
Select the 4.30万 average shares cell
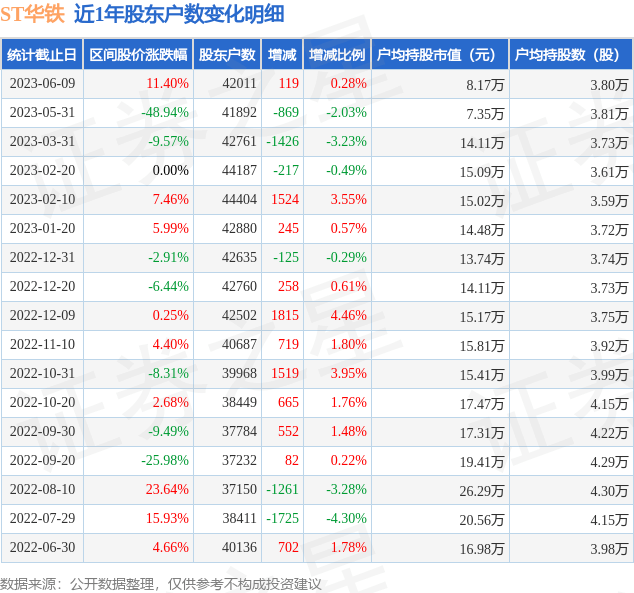coord(608,490)
